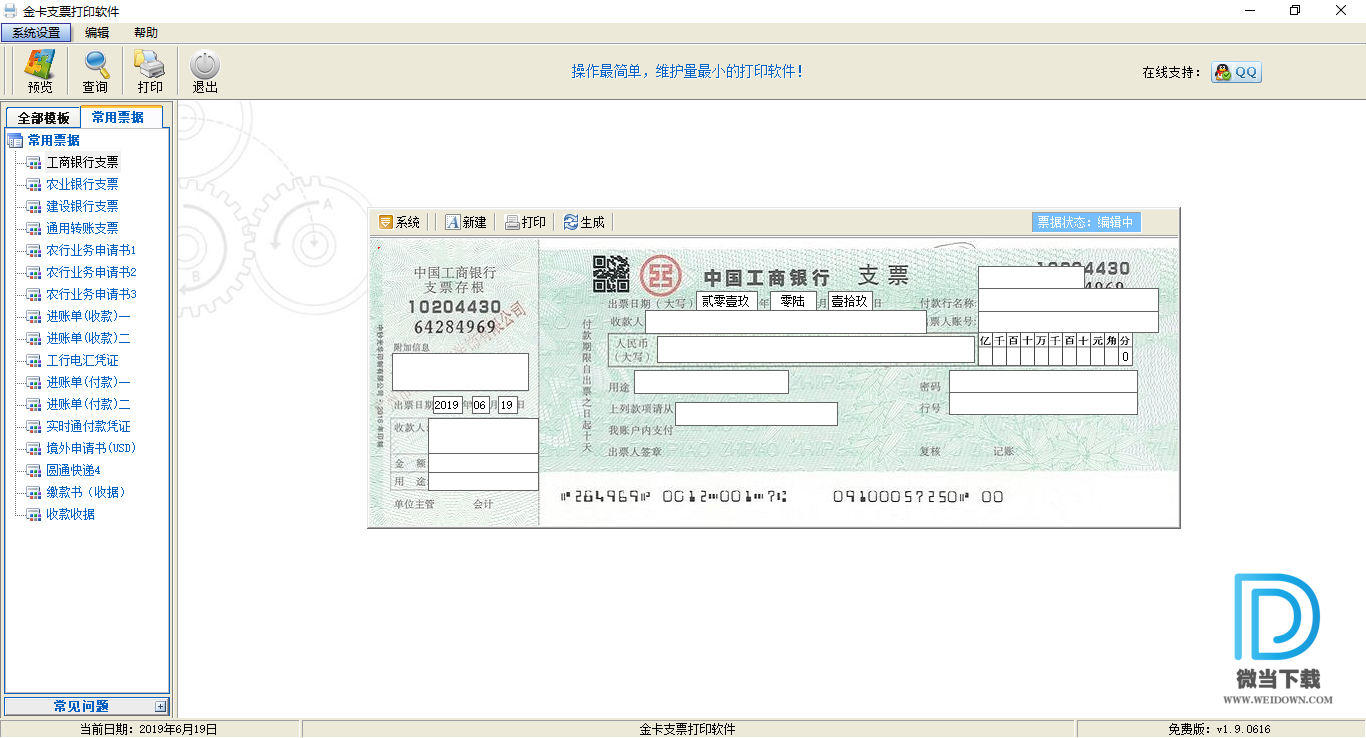Viewport: 1366px width, 738px height.
Task: Click 打印 in cheque toolbar
Action: [525, 222]
